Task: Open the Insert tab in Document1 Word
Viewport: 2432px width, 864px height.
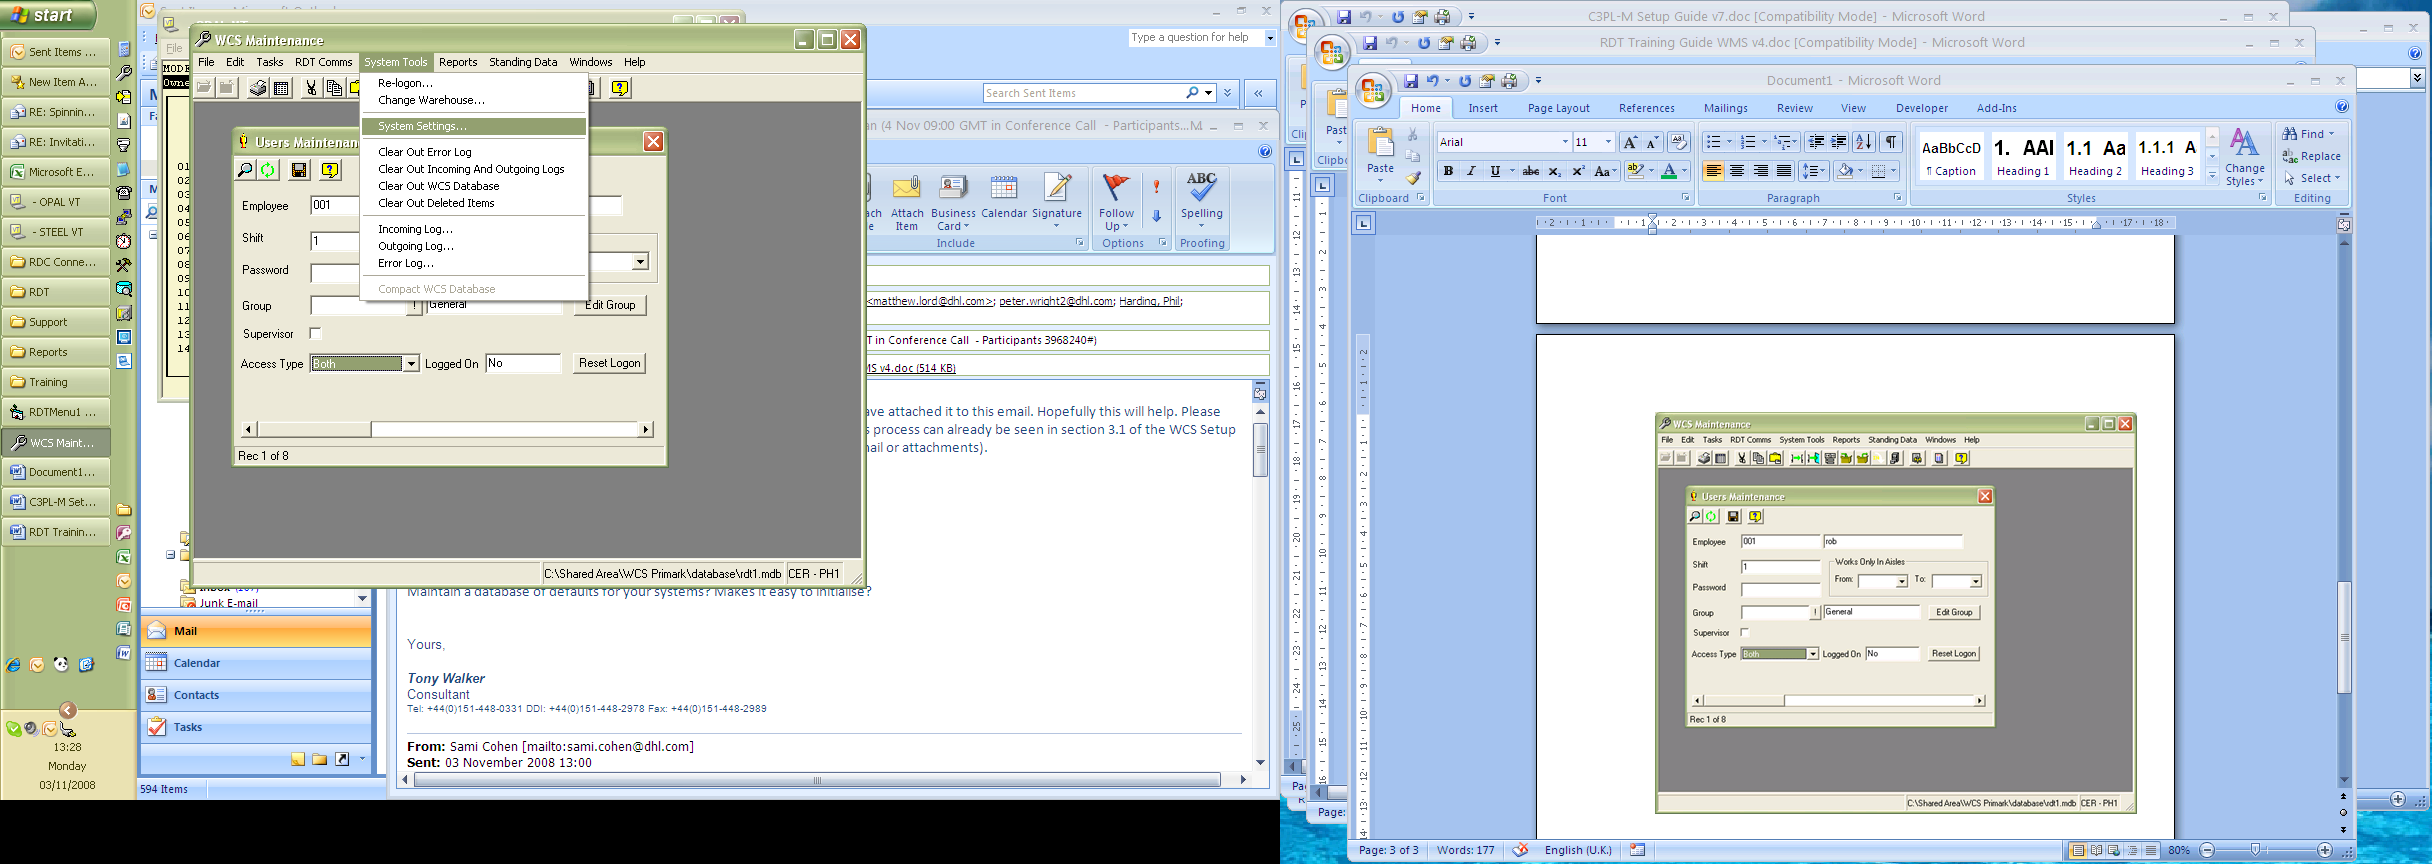Action: 1483,108
